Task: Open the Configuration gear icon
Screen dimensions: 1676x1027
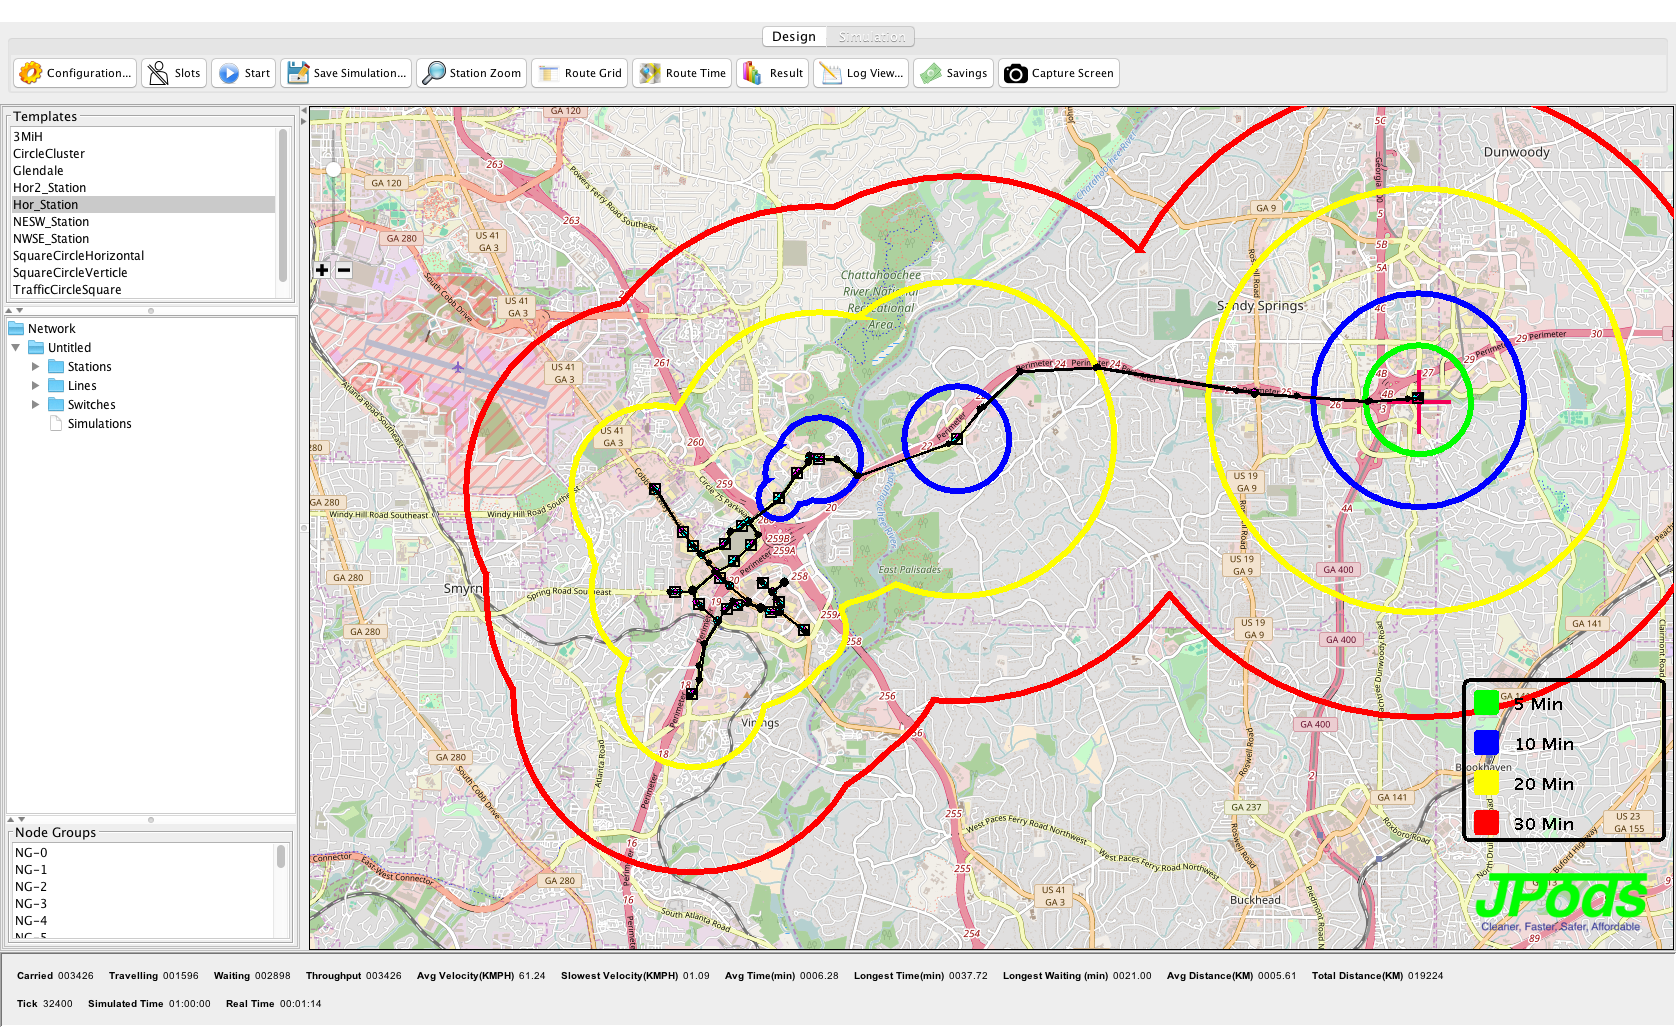Action: tap(31, 73)
